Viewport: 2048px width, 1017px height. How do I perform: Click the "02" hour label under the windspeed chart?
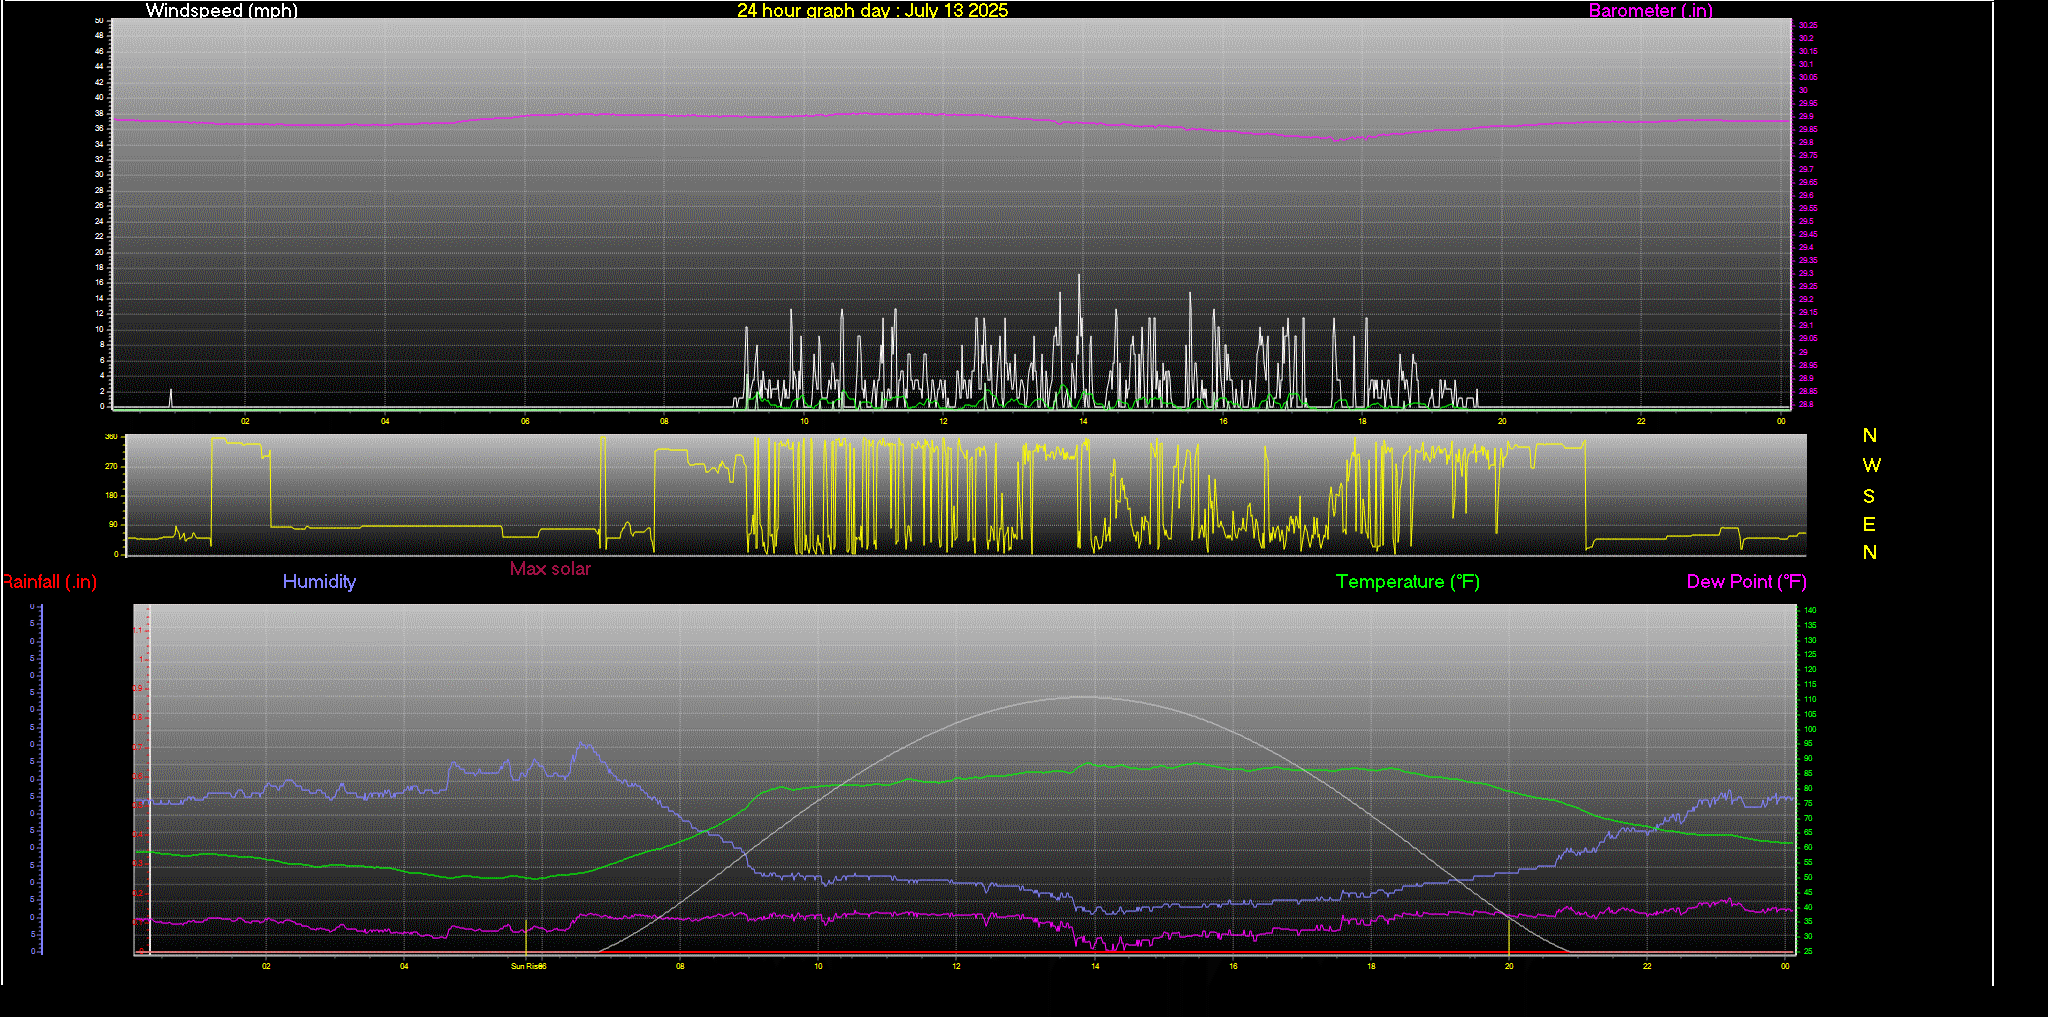coord(245,421)
